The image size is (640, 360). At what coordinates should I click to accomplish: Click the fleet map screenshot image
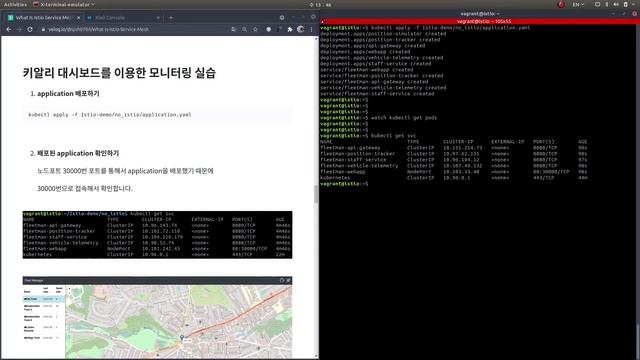point(157,318)
